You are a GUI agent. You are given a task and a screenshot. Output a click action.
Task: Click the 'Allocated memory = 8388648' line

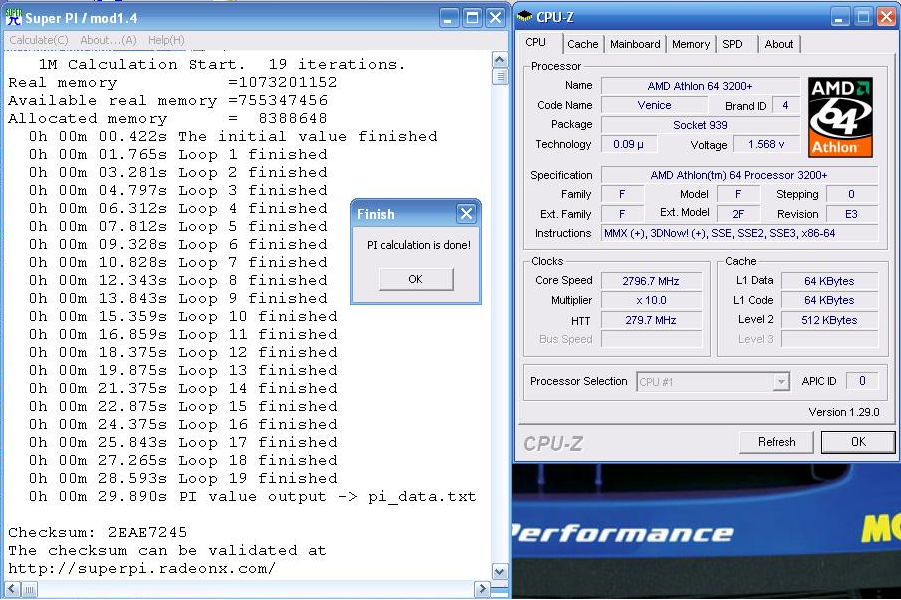point(167,118)
